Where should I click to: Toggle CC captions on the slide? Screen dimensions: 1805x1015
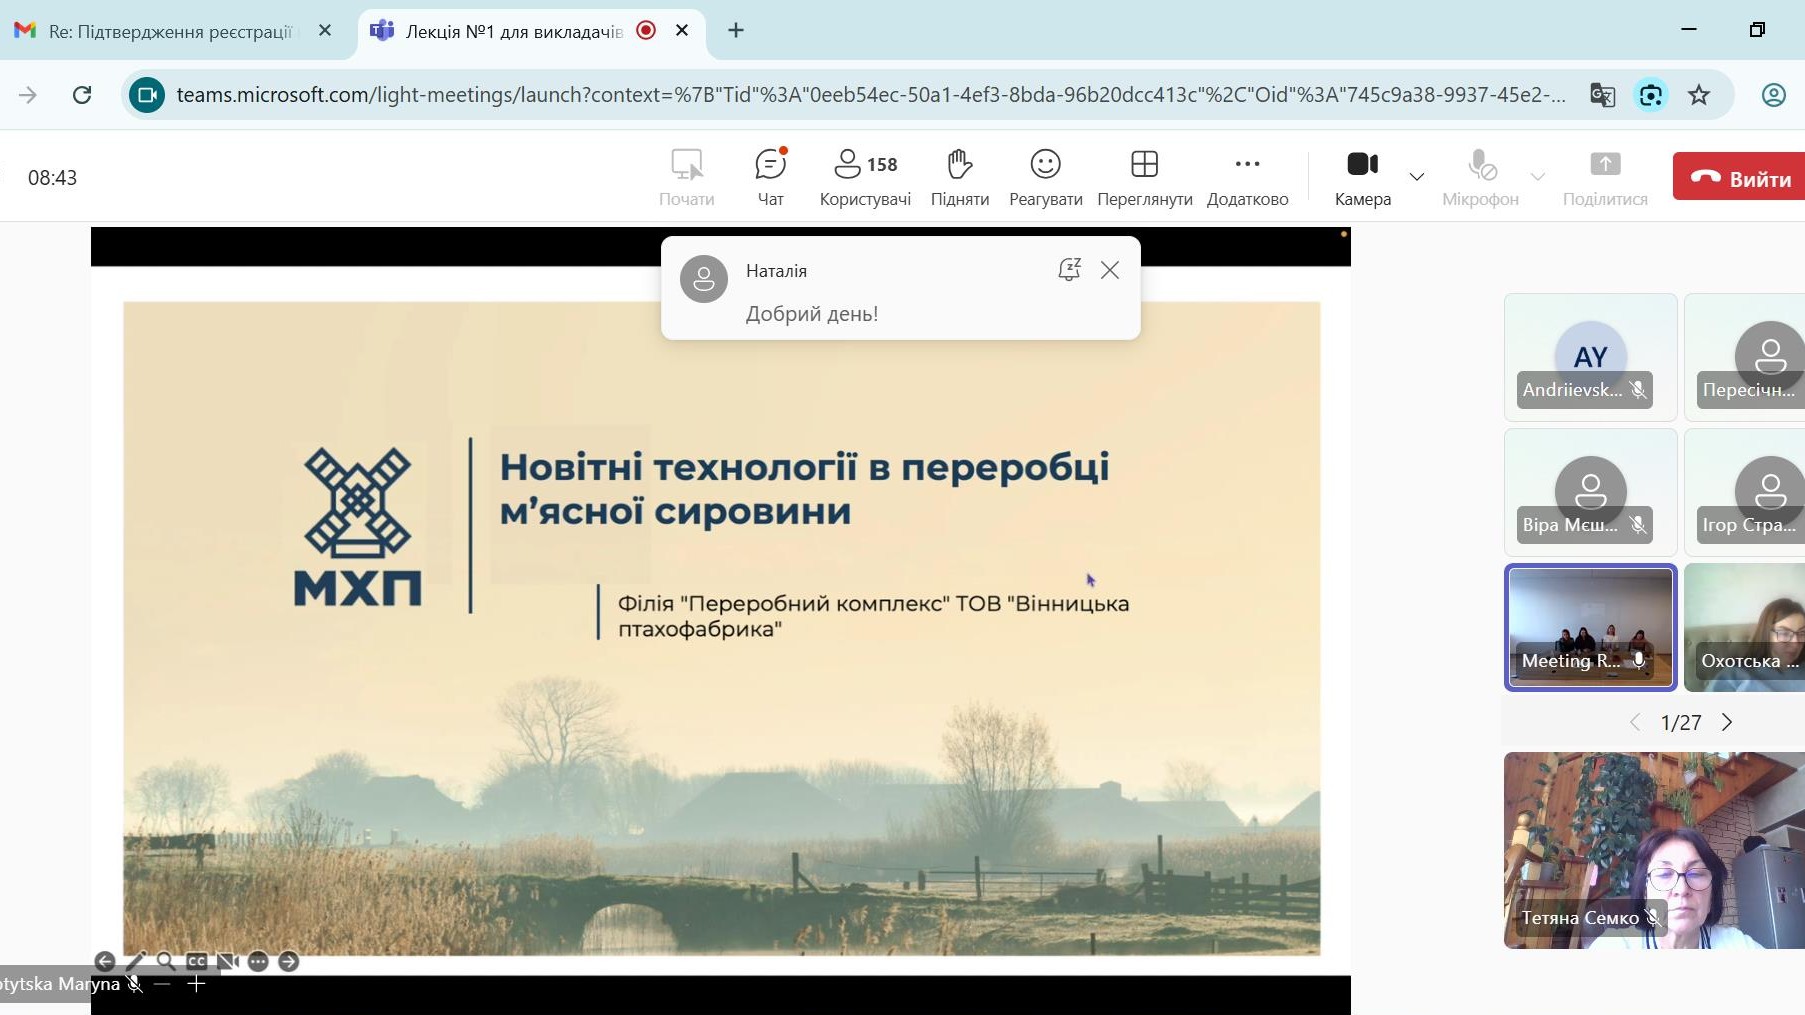point(197,961)
